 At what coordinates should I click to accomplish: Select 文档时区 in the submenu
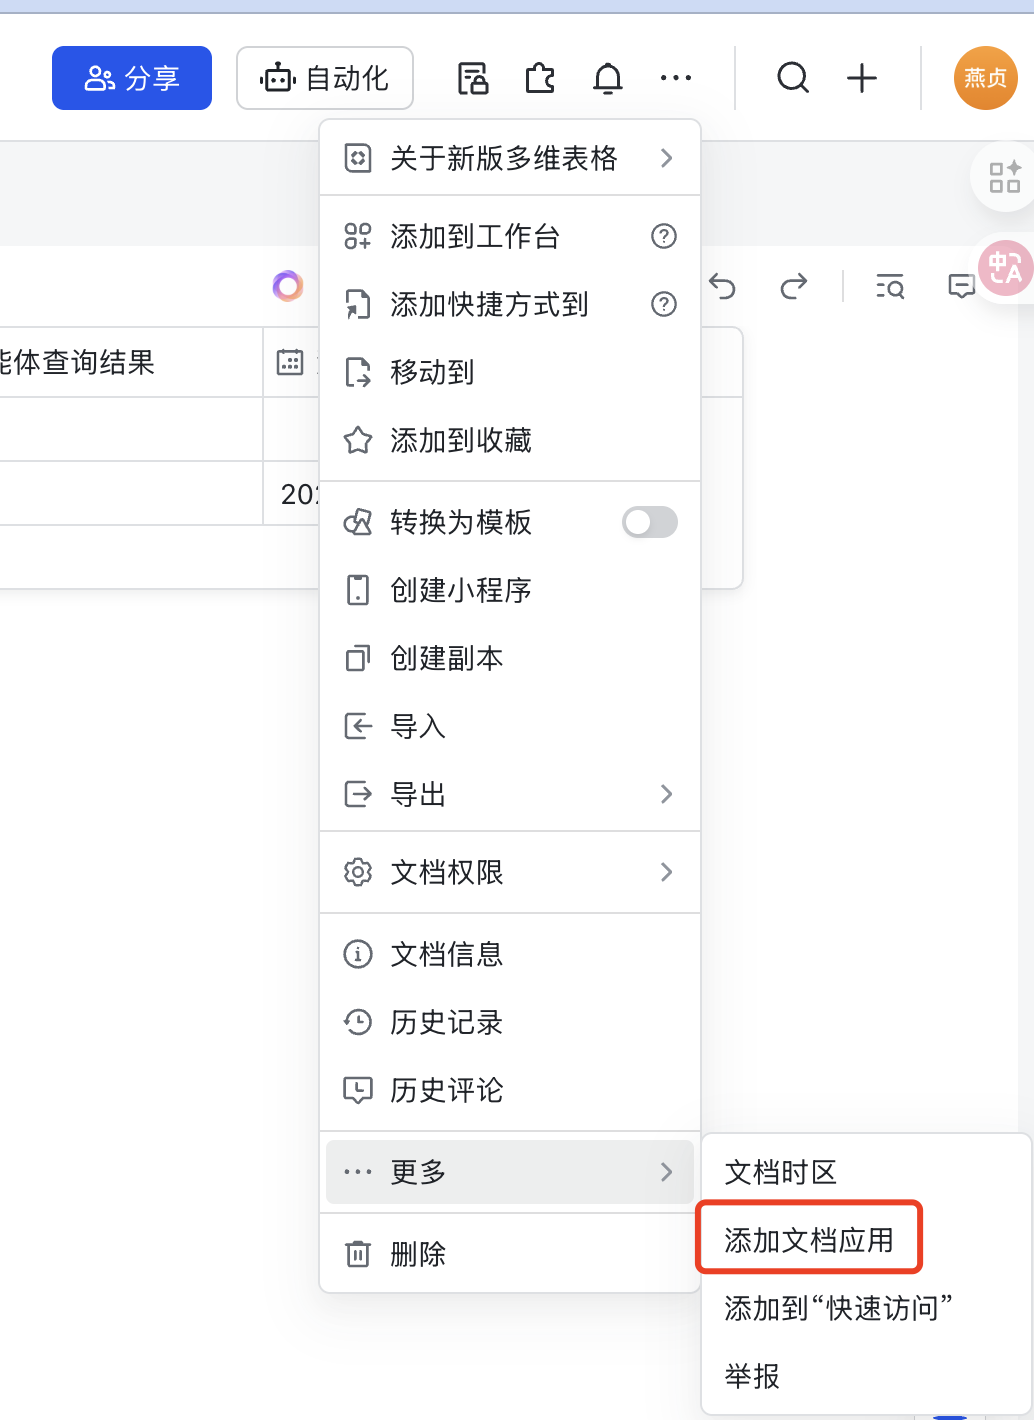[866, 1172]
